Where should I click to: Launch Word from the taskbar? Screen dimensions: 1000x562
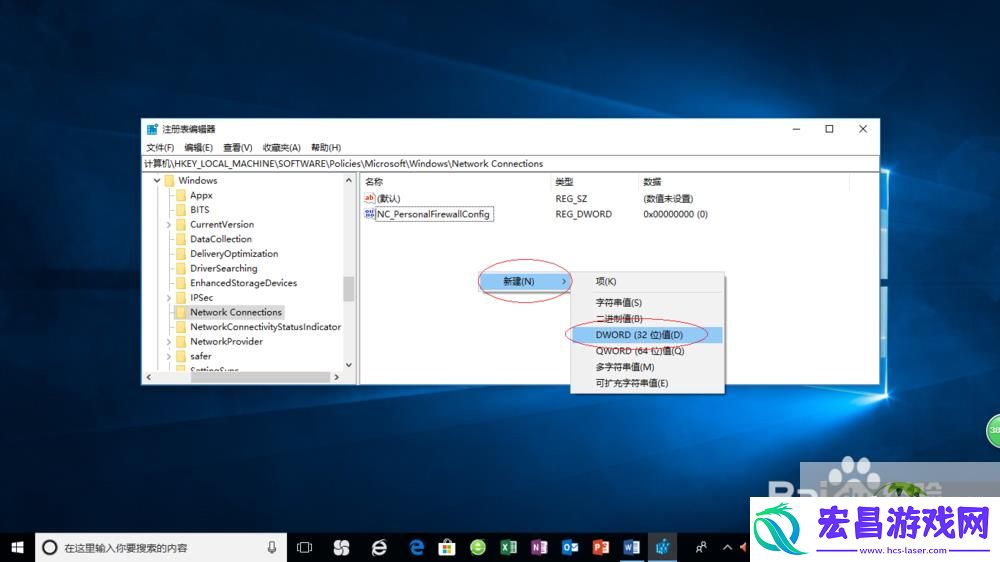click(x=631, y=547)
